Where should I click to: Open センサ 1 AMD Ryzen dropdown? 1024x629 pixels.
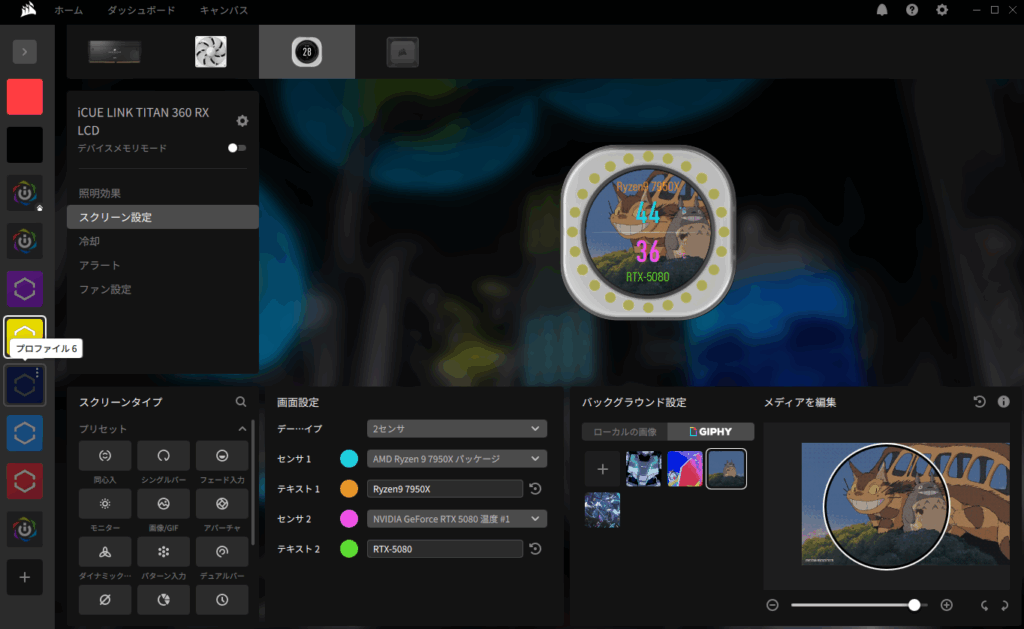456,459
